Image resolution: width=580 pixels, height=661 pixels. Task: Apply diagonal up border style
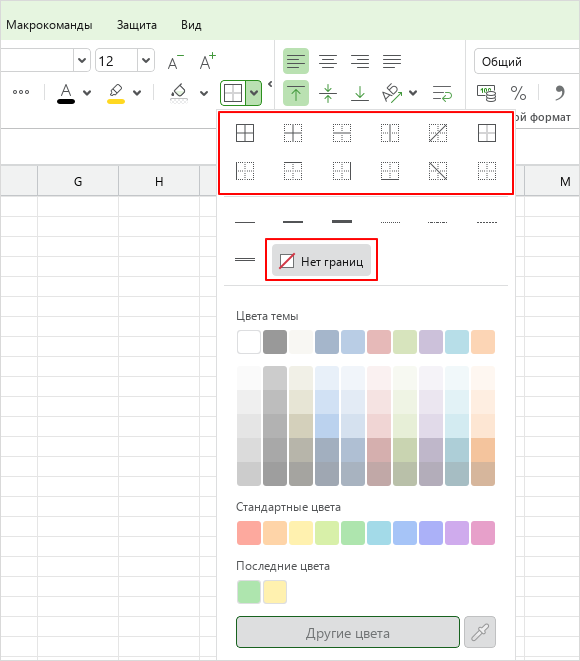pyautogui.click(x=438, y=133)
